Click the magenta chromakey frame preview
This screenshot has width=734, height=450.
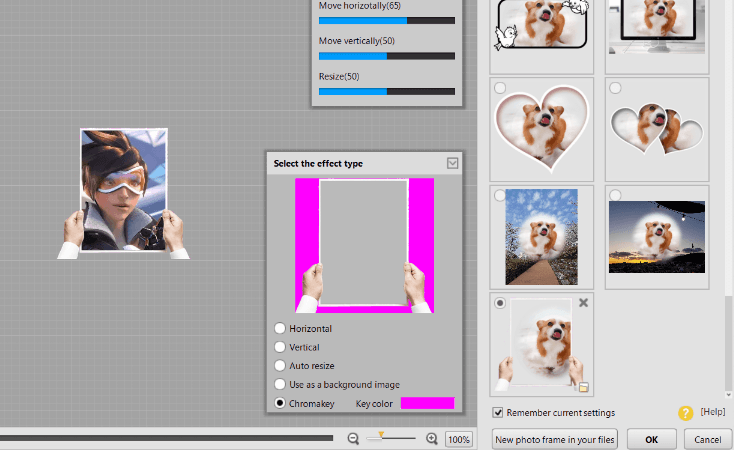coord(365,245)
